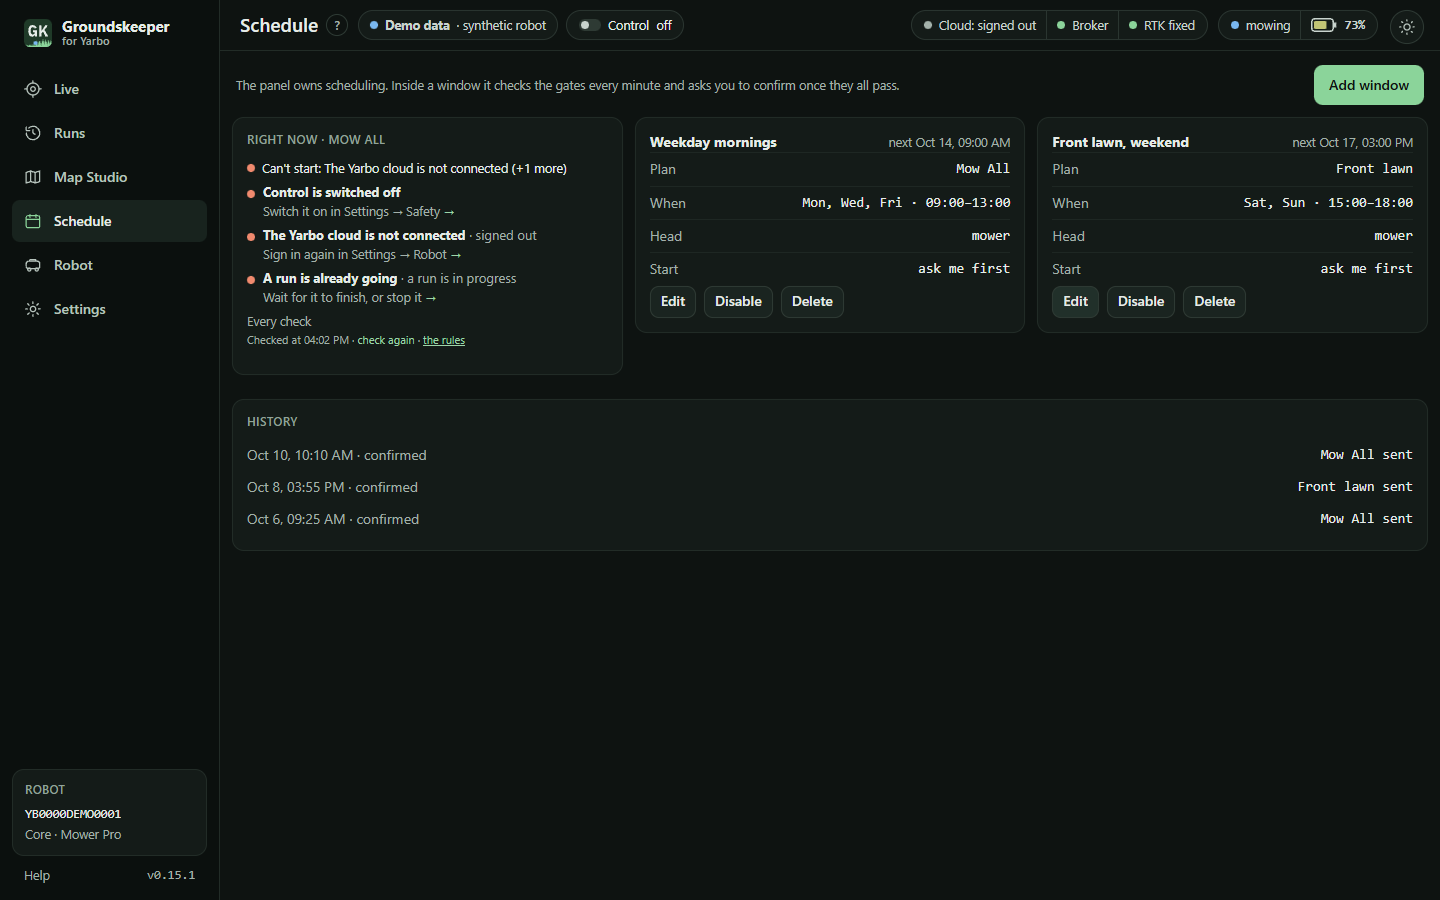Click the Oct 6, 09:25 AM history entry

830,519
